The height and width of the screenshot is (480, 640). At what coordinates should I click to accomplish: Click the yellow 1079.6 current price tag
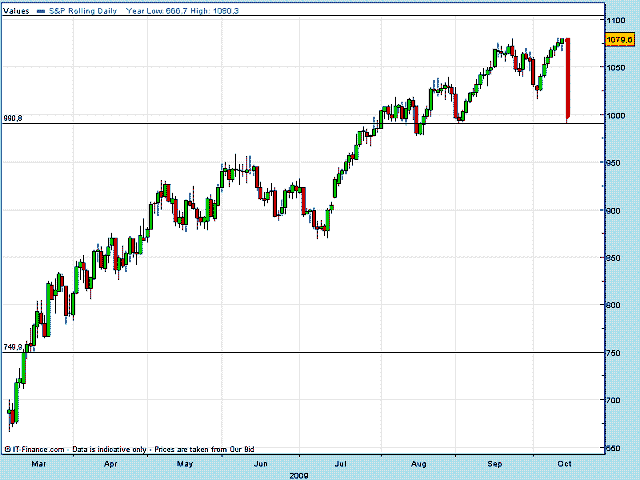tap(620, 40)
